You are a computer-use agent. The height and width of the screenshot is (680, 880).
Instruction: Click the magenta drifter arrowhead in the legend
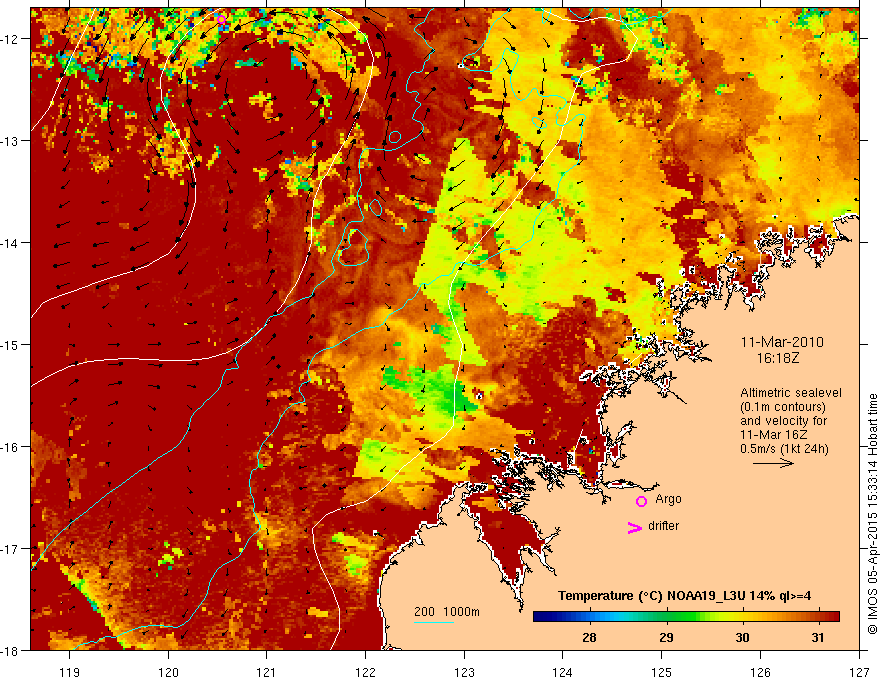(x=634, y=527)
